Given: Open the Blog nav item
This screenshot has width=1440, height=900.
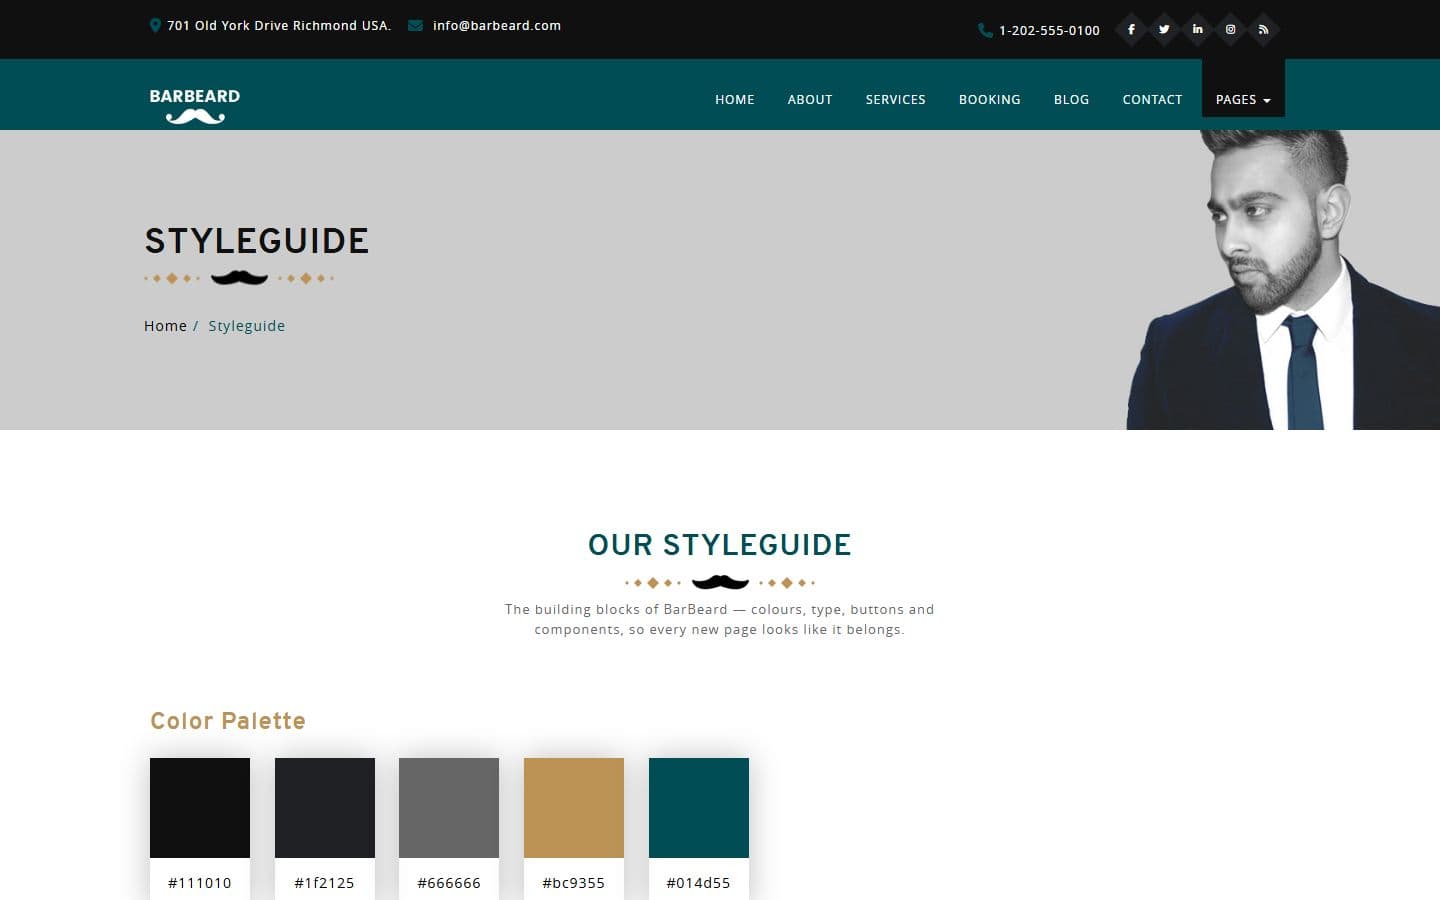Looking at the screenshot, I should [1071, 99].
